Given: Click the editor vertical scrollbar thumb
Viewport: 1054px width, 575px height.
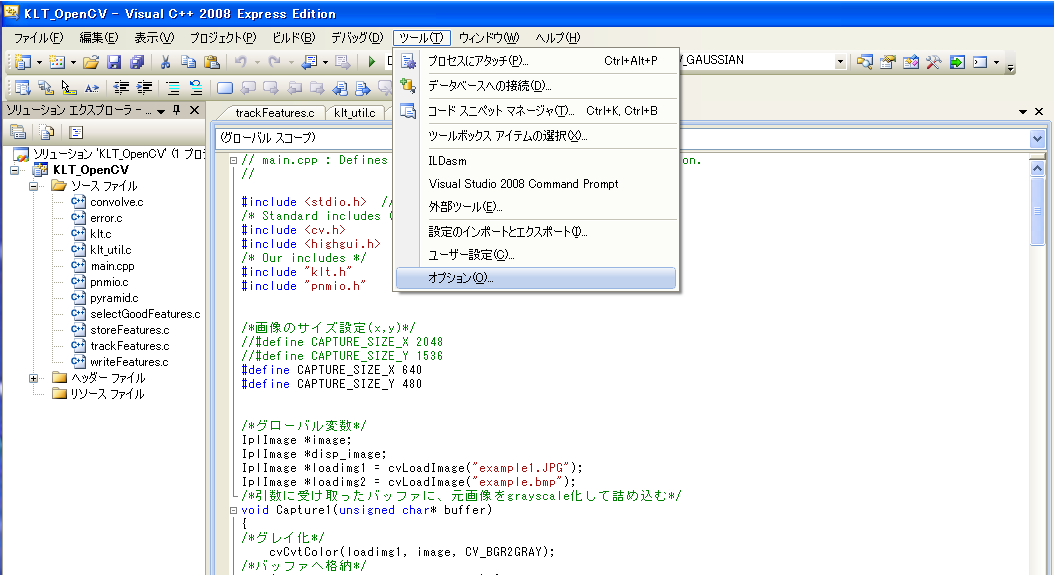Looking at the screenshot, I should pyautogui.click(x=1037, y=210).
